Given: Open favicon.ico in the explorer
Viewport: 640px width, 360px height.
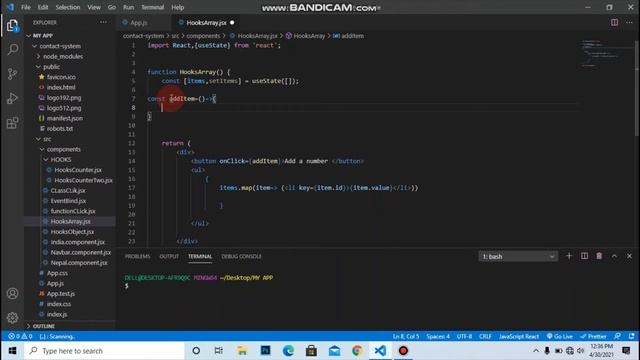Looking at the screenshot, I should pos(61,77).
